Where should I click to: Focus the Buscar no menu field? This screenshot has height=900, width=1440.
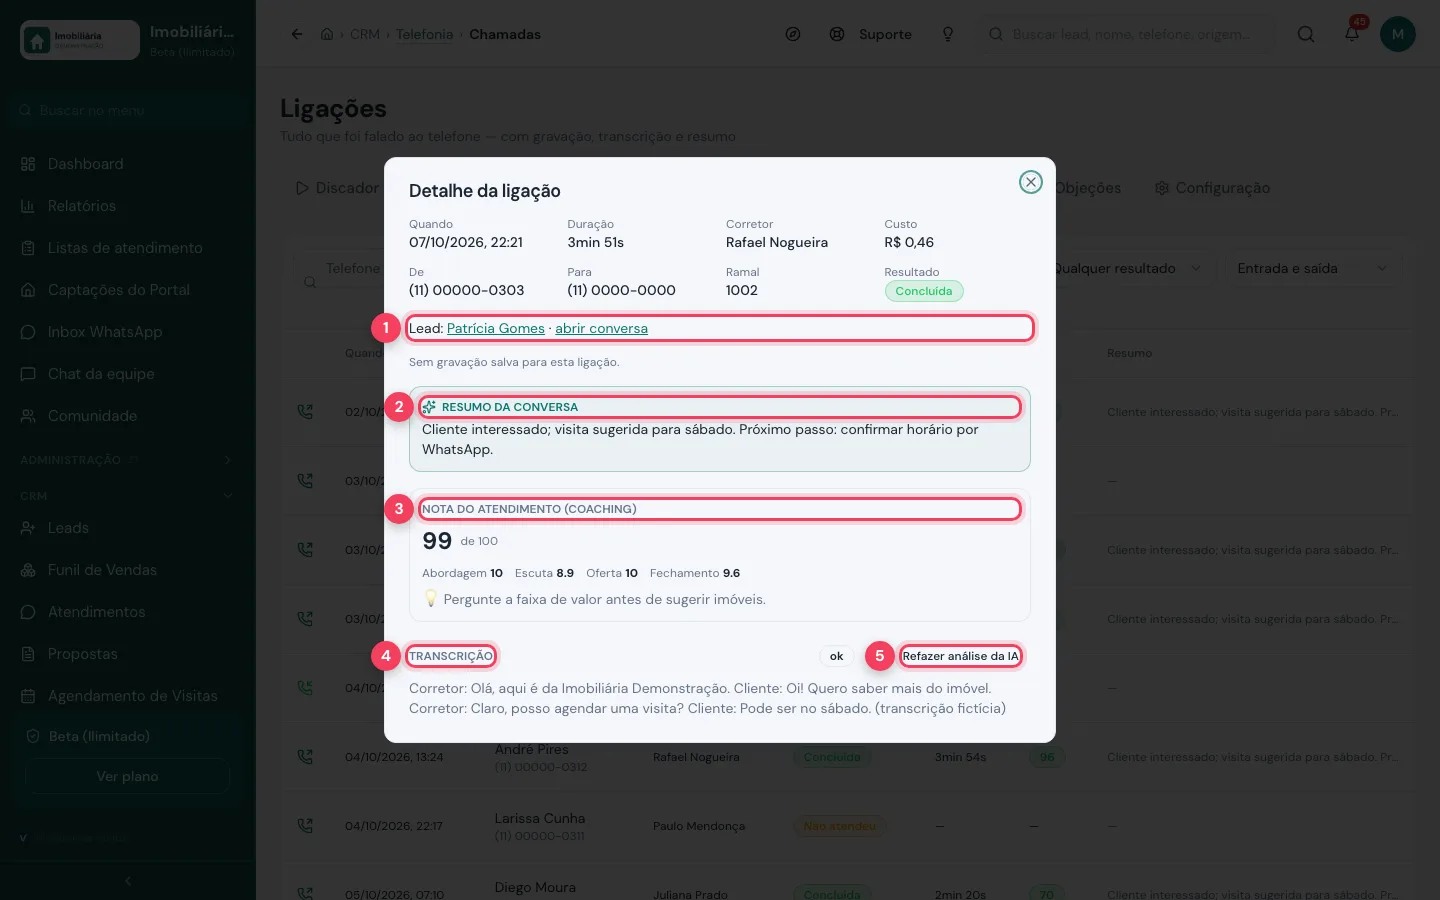(128, 110)
